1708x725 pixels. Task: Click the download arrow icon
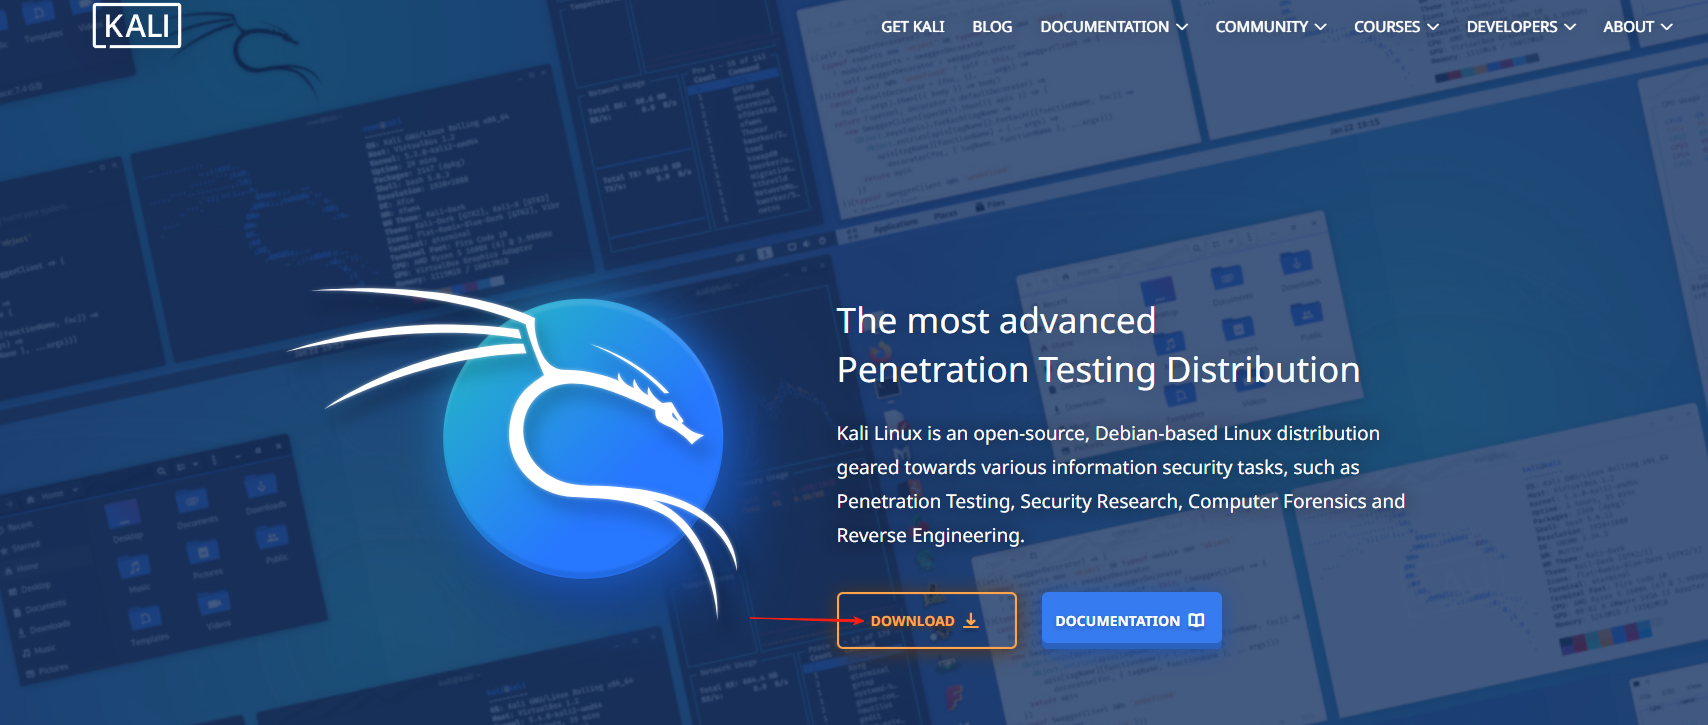(971, 621)
